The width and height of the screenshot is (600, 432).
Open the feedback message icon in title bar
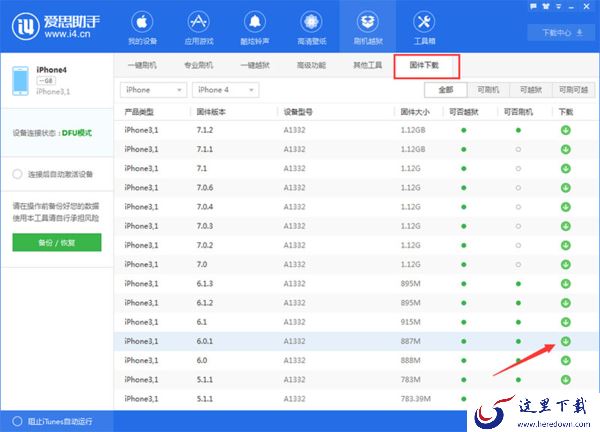point(533,6)
